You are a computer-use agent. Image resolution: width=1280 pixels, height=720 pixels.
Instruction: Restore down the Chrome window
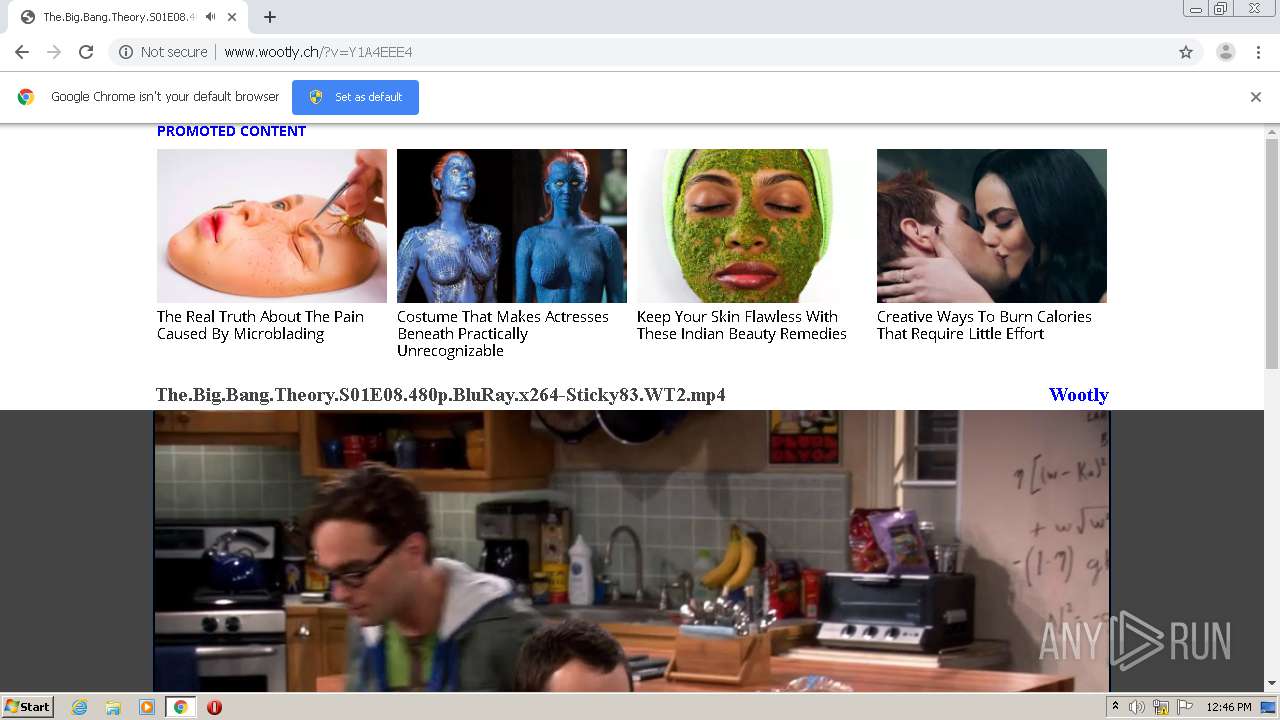click(x=1220, y=9)
